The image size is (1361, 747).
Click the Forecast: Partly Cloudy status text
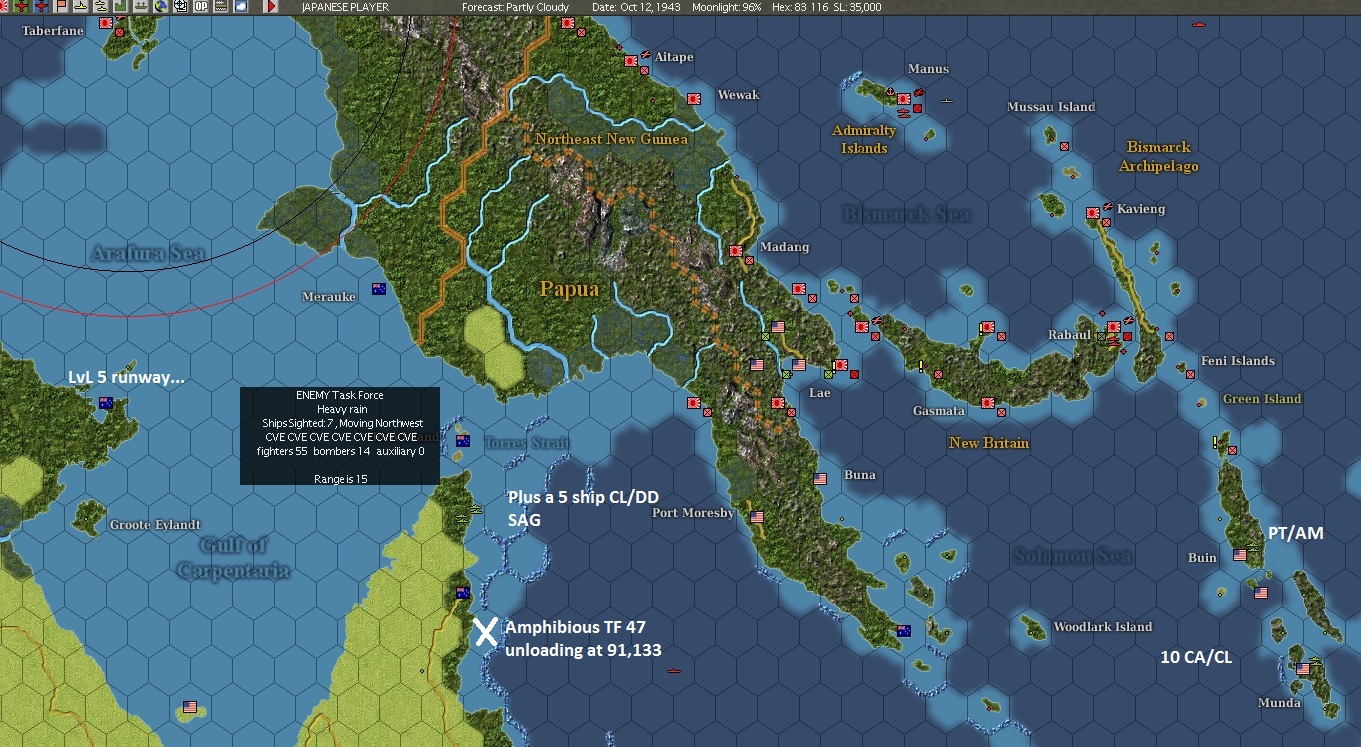pos(516,7)
